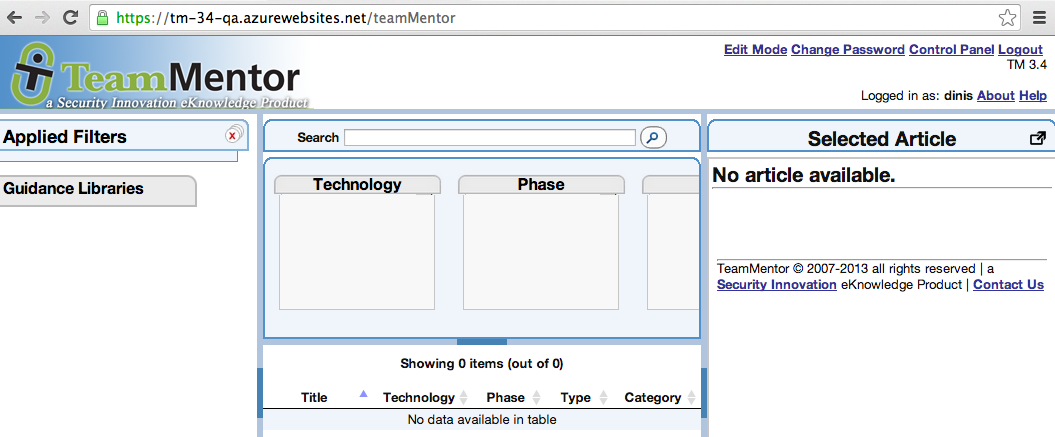
Task: Go back using browser back arrow
Action: point(15,17)
